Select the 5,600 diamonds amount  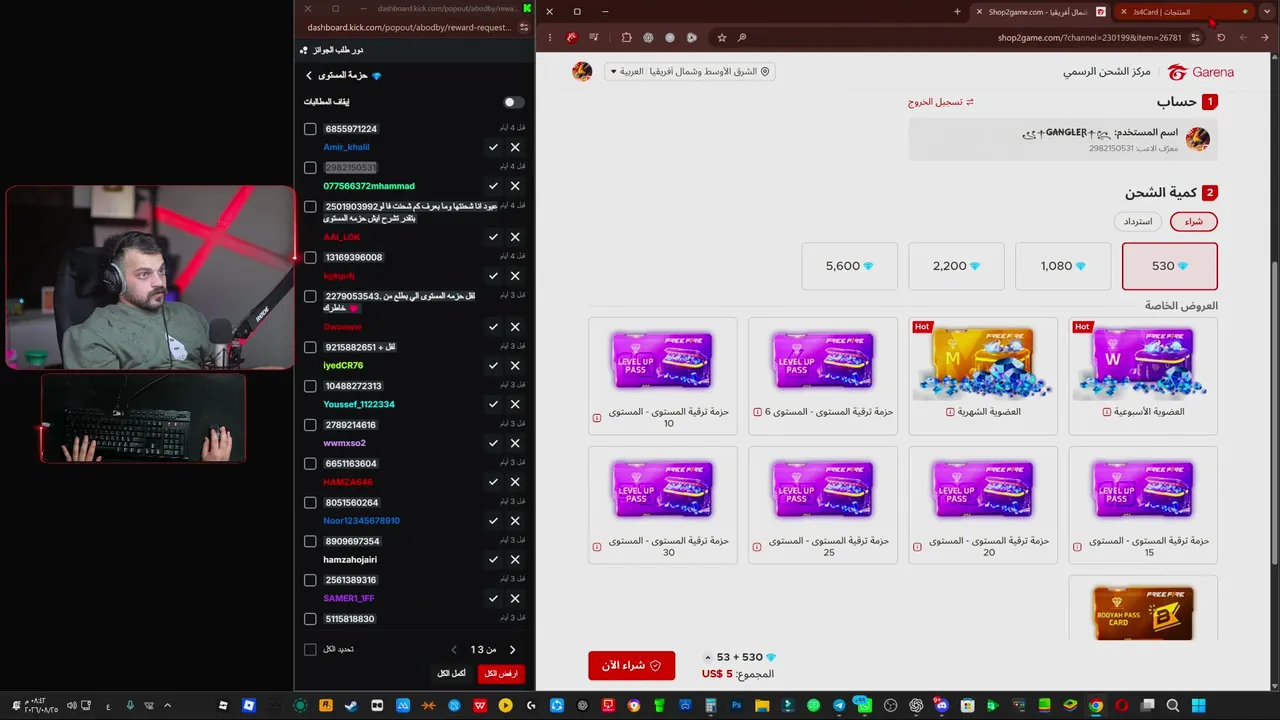point(850,266)
